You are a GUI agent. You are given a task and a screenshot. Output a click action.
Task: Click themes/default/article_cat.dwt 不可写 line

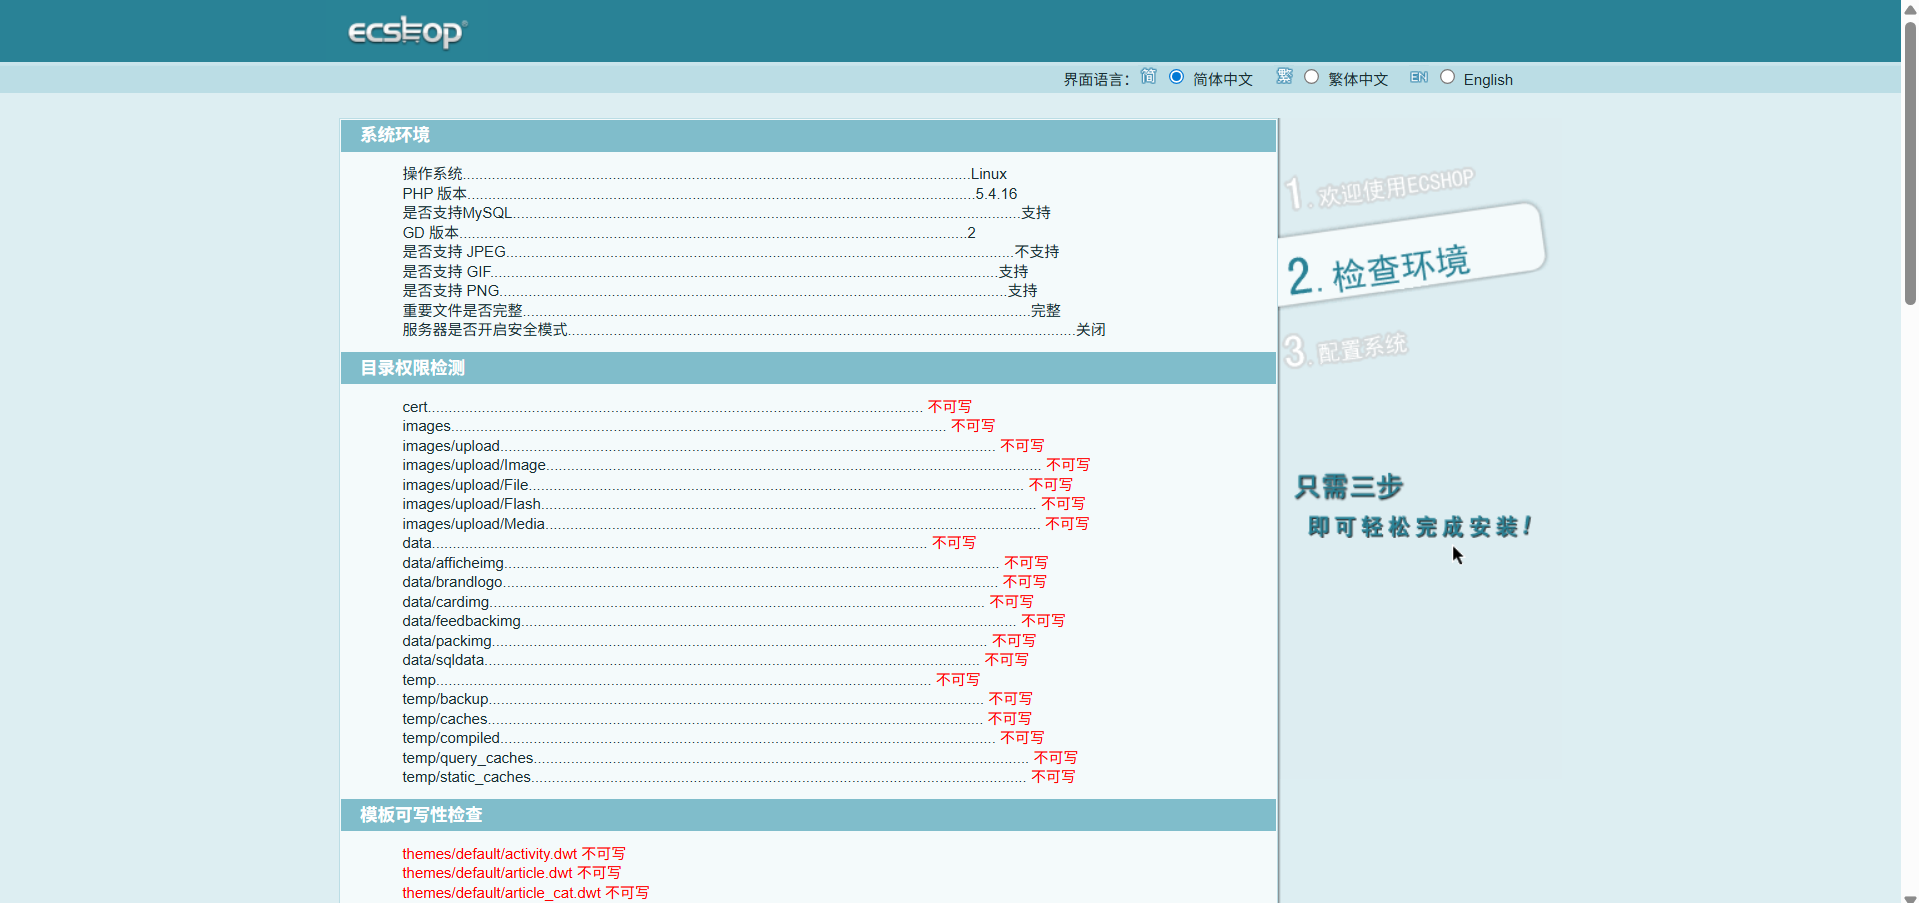pyautogui.click(x=526, y=893)
